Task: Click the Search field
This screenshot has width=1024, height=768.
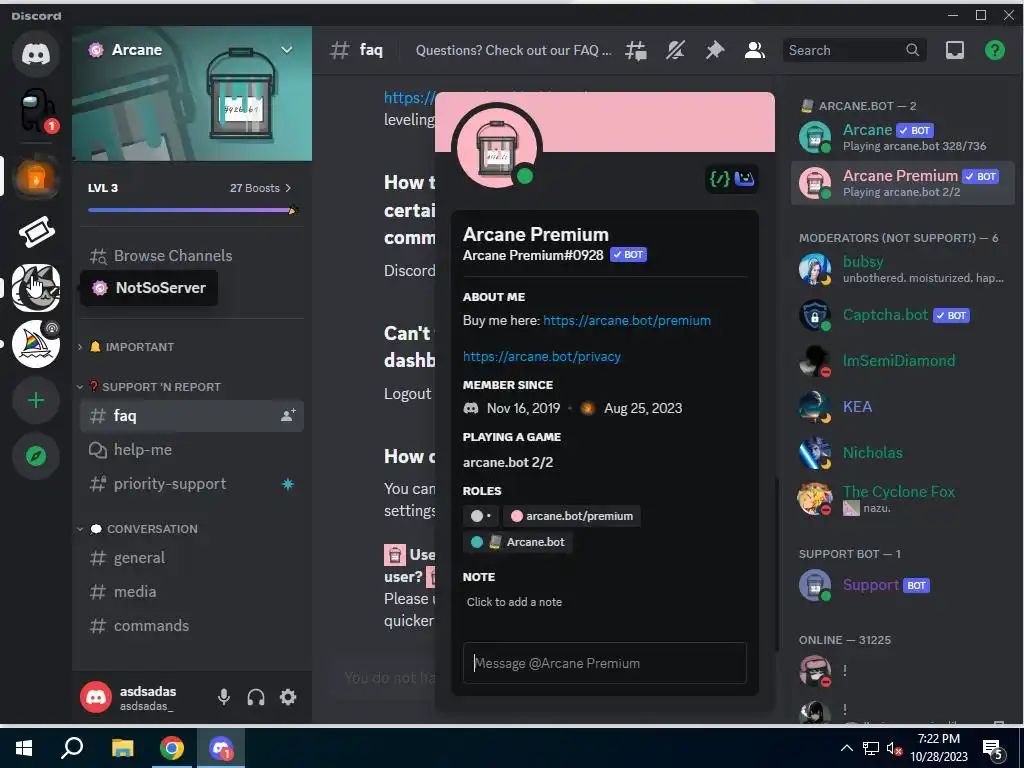Action: click(854, 50)
